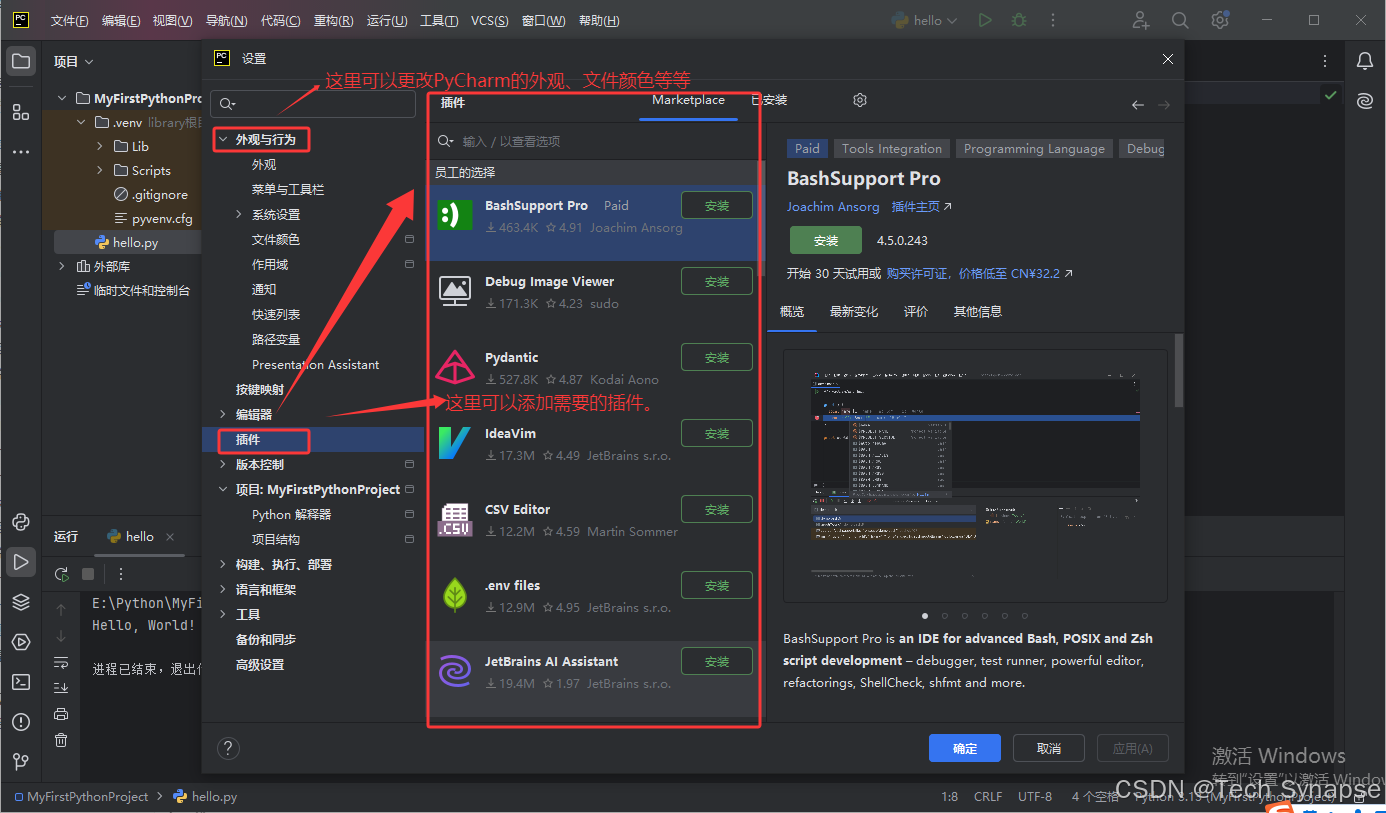Open the hello run configuration dropdown
1386x813 pixels.
point(924,20)
